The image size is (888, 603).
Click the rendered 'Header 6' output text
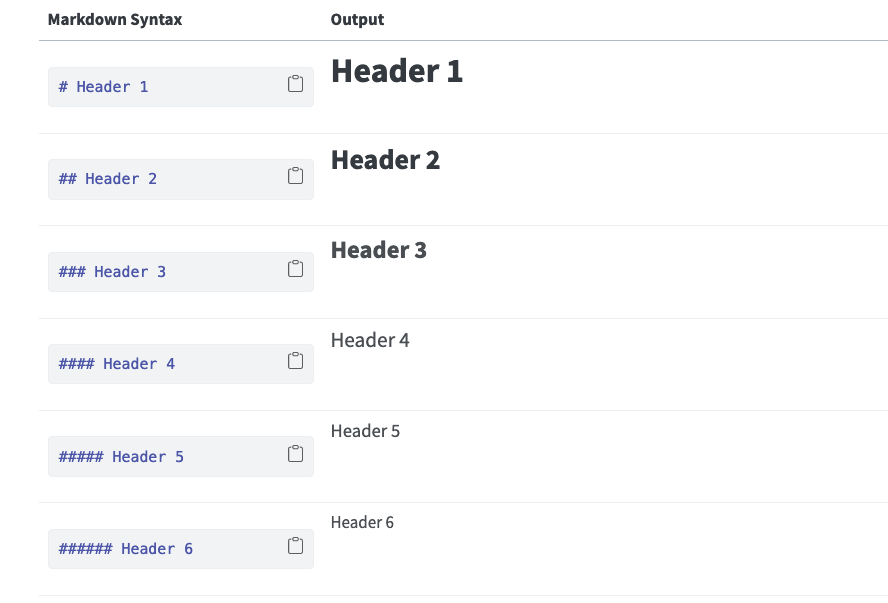pos(362,523)
